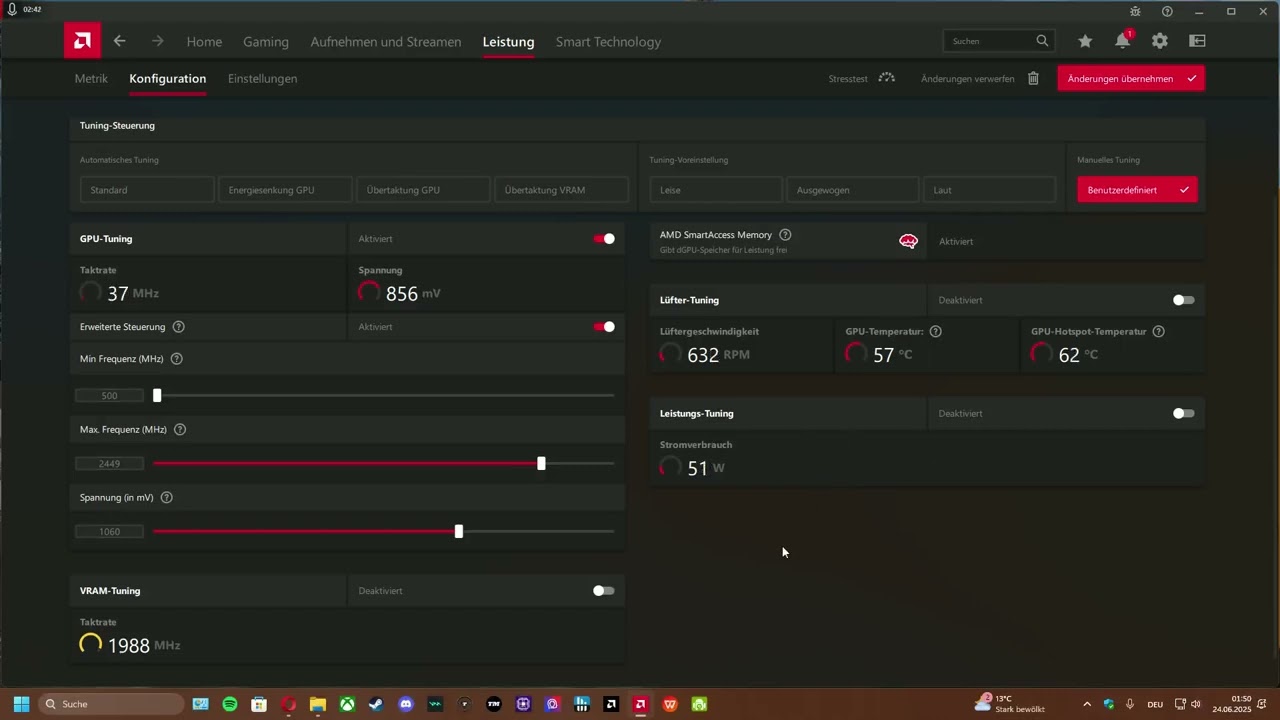Switch to the Metrik subtab
Screen dimensions: 1280x720
(x=91, y=78)
